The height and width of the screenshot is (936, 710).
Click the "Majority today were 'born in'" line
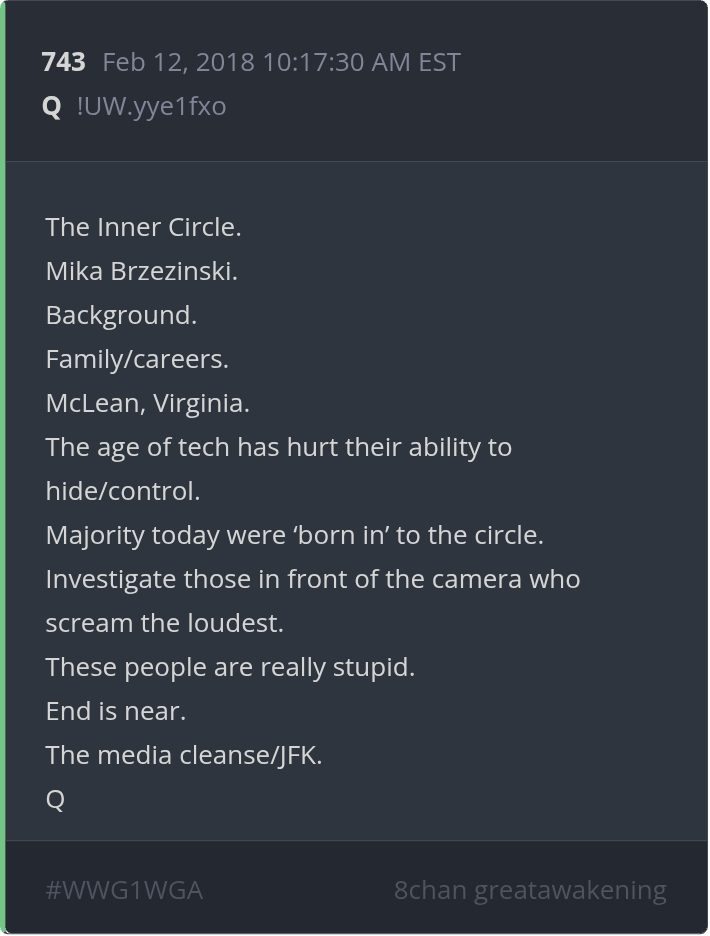[x=294, y=535]
